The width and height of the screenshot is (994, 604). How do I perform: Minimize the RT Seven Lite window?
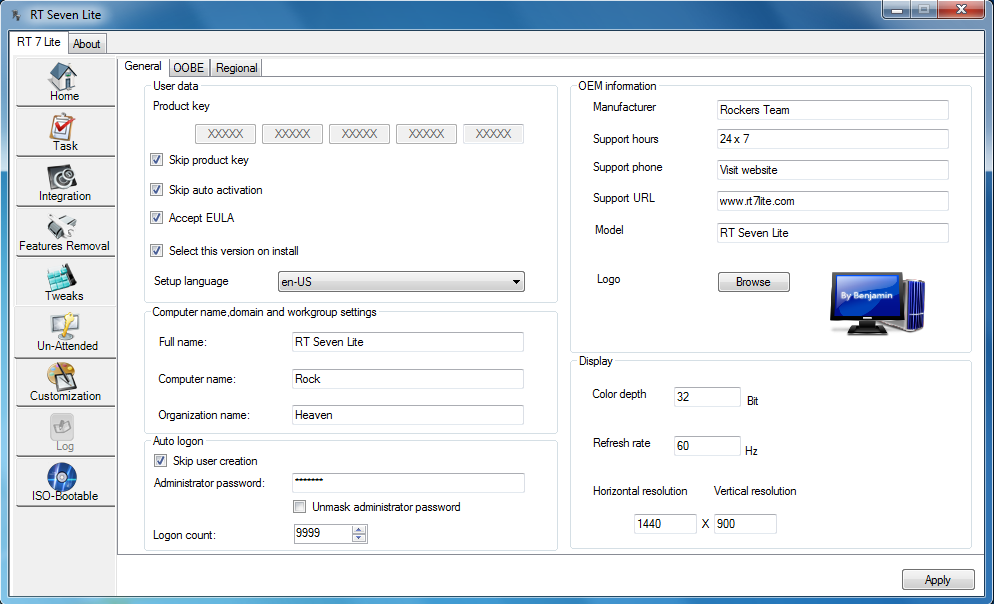(897, 10)
